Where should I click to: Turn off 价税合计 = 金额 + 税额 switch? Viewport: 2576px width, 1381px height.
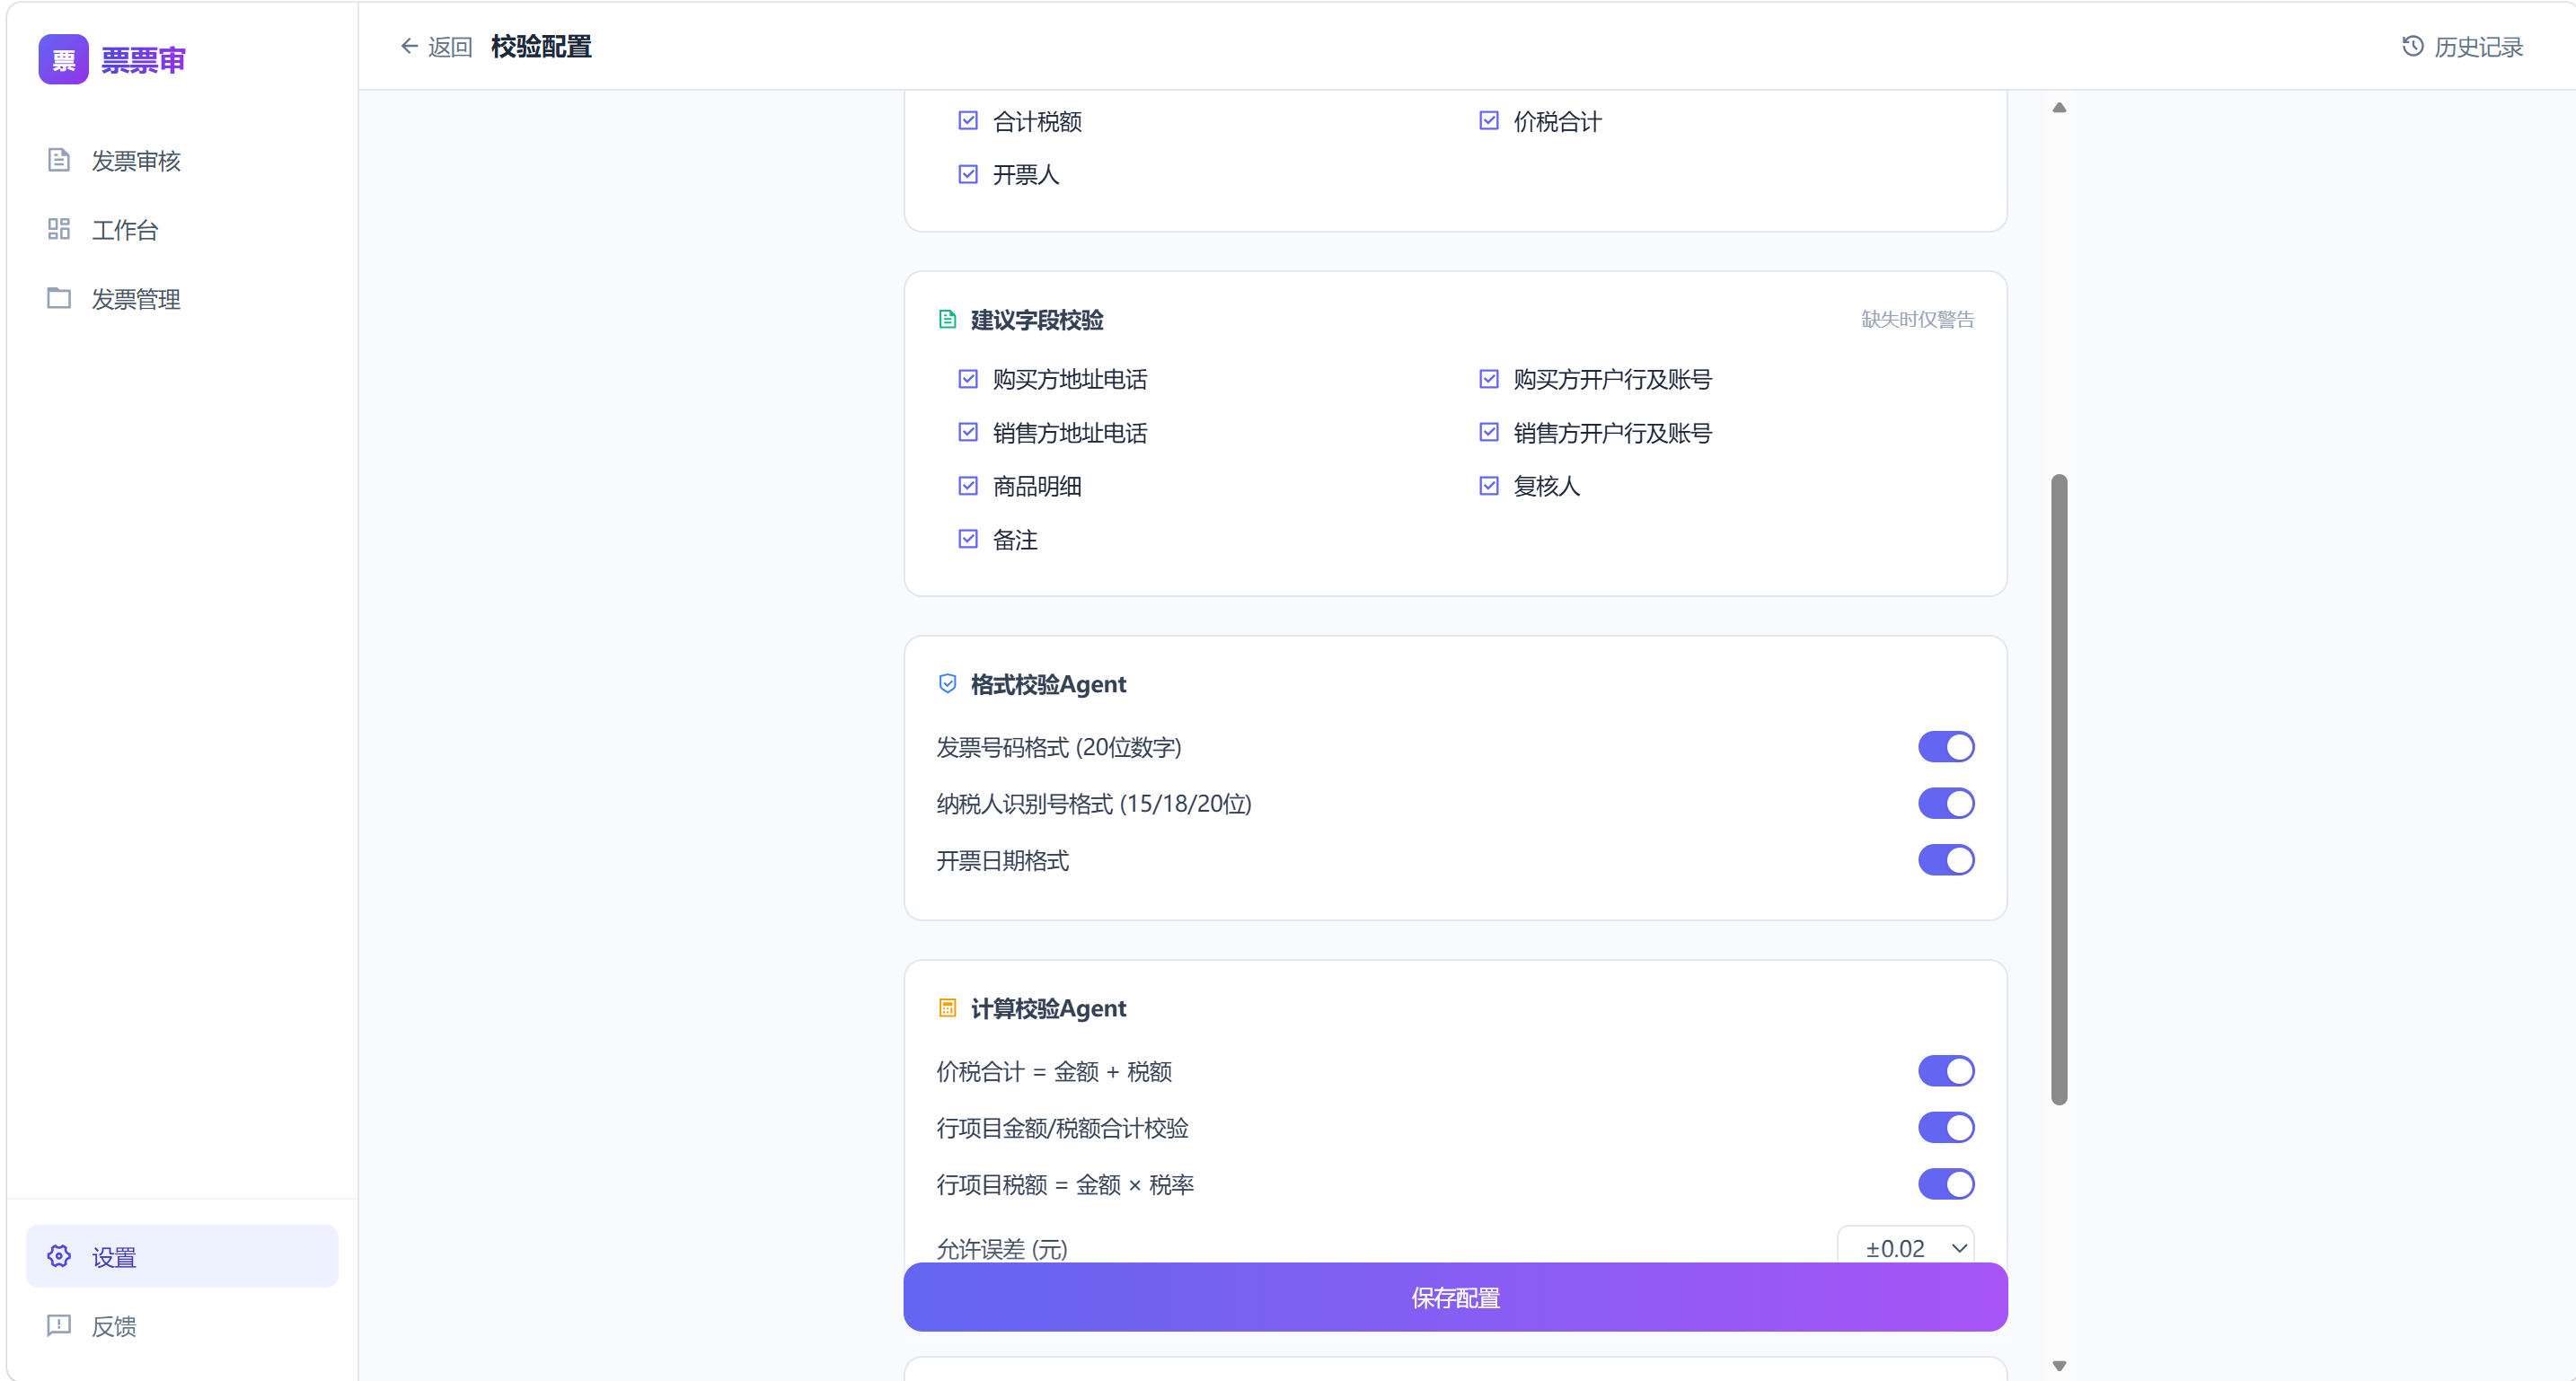(x=1946, y=1071)
